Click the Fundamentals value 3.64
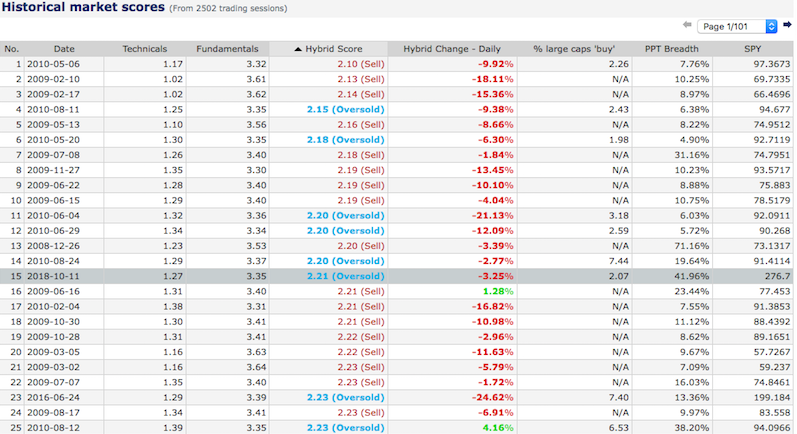Viewport: 797px width, 434px height. [x=256, y=367]
